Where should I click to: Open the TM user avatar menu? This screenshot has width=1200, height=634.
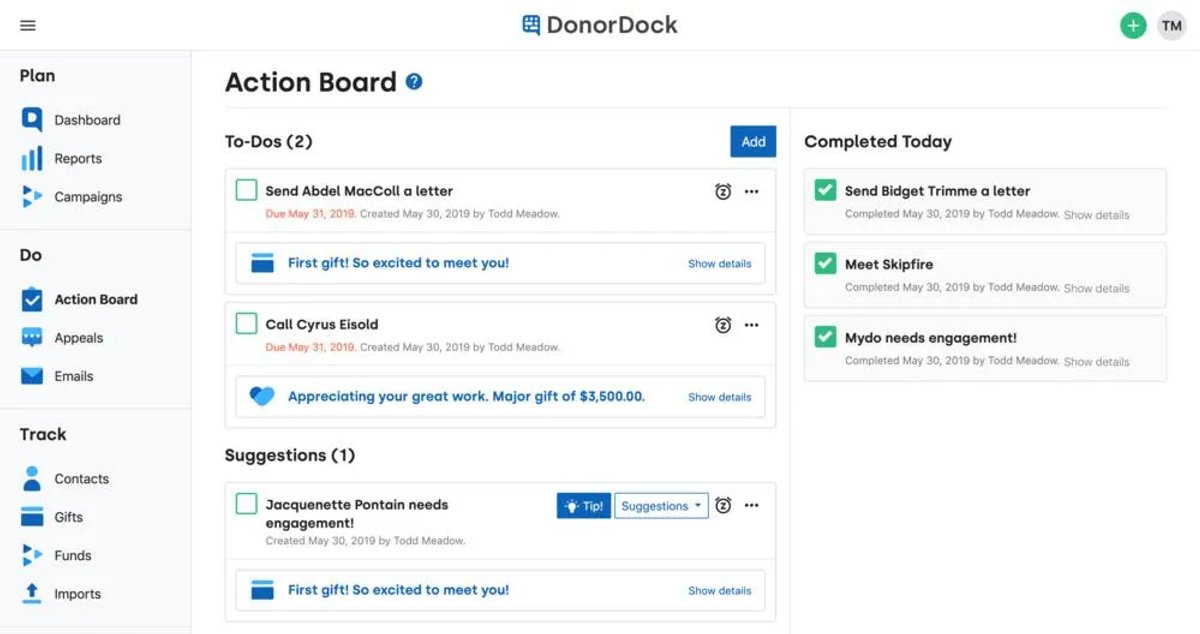click(1171, 26)
